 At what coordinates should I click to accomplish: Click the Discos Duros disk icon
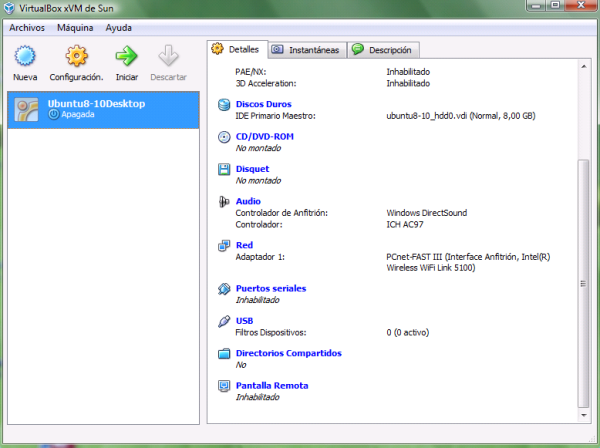point(225,104)
